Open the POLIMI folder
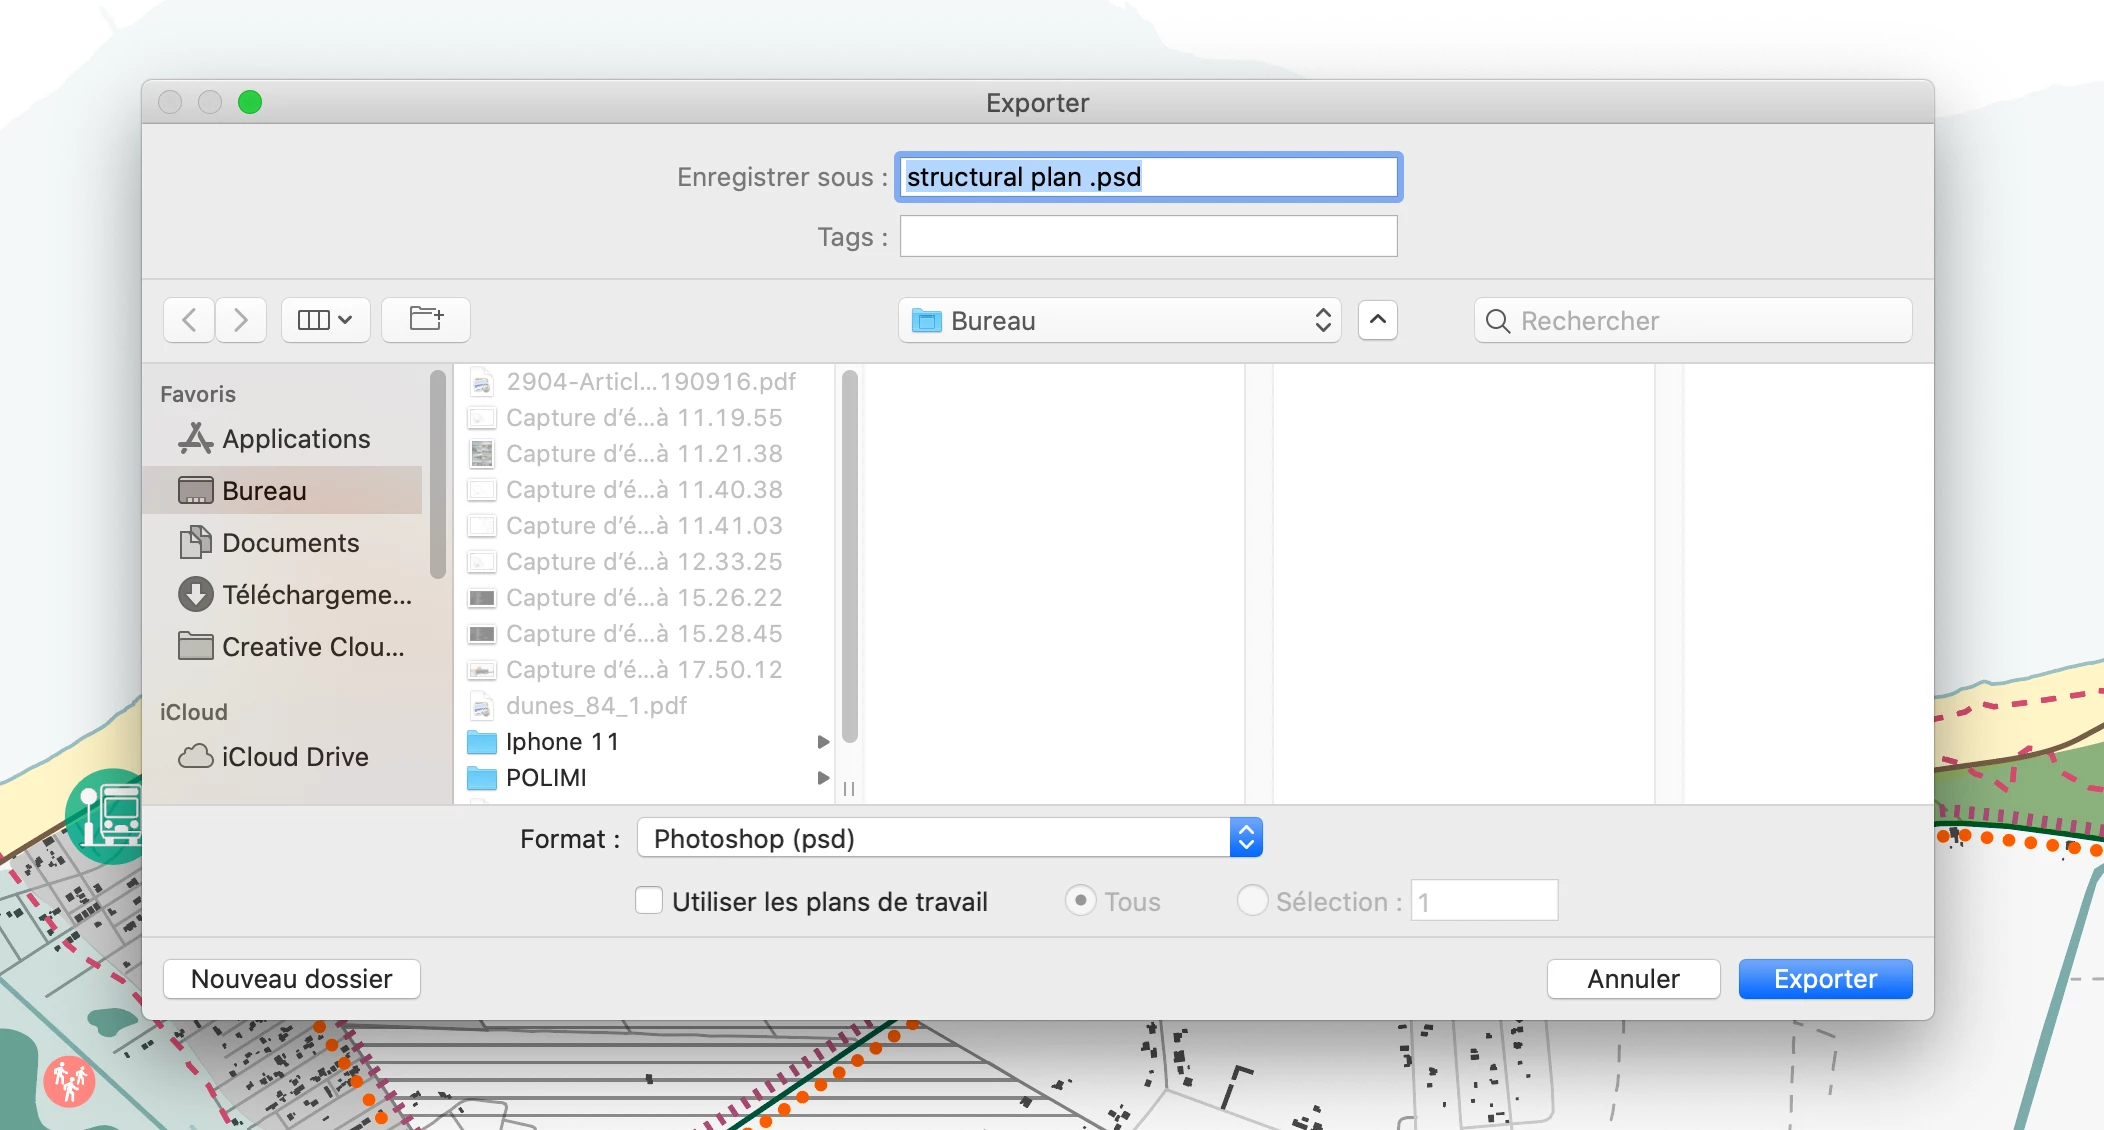Screen dimensions: 2104x1130 pyautogui.click(x=546, y=778)
